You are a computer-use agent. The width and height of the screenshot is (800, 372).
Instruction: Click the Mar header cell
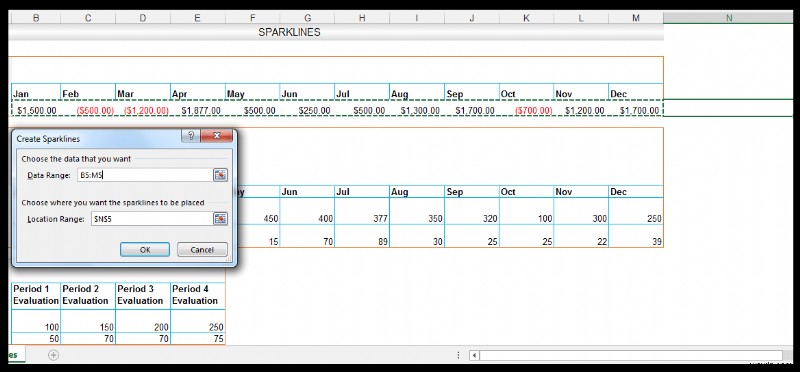143,92
